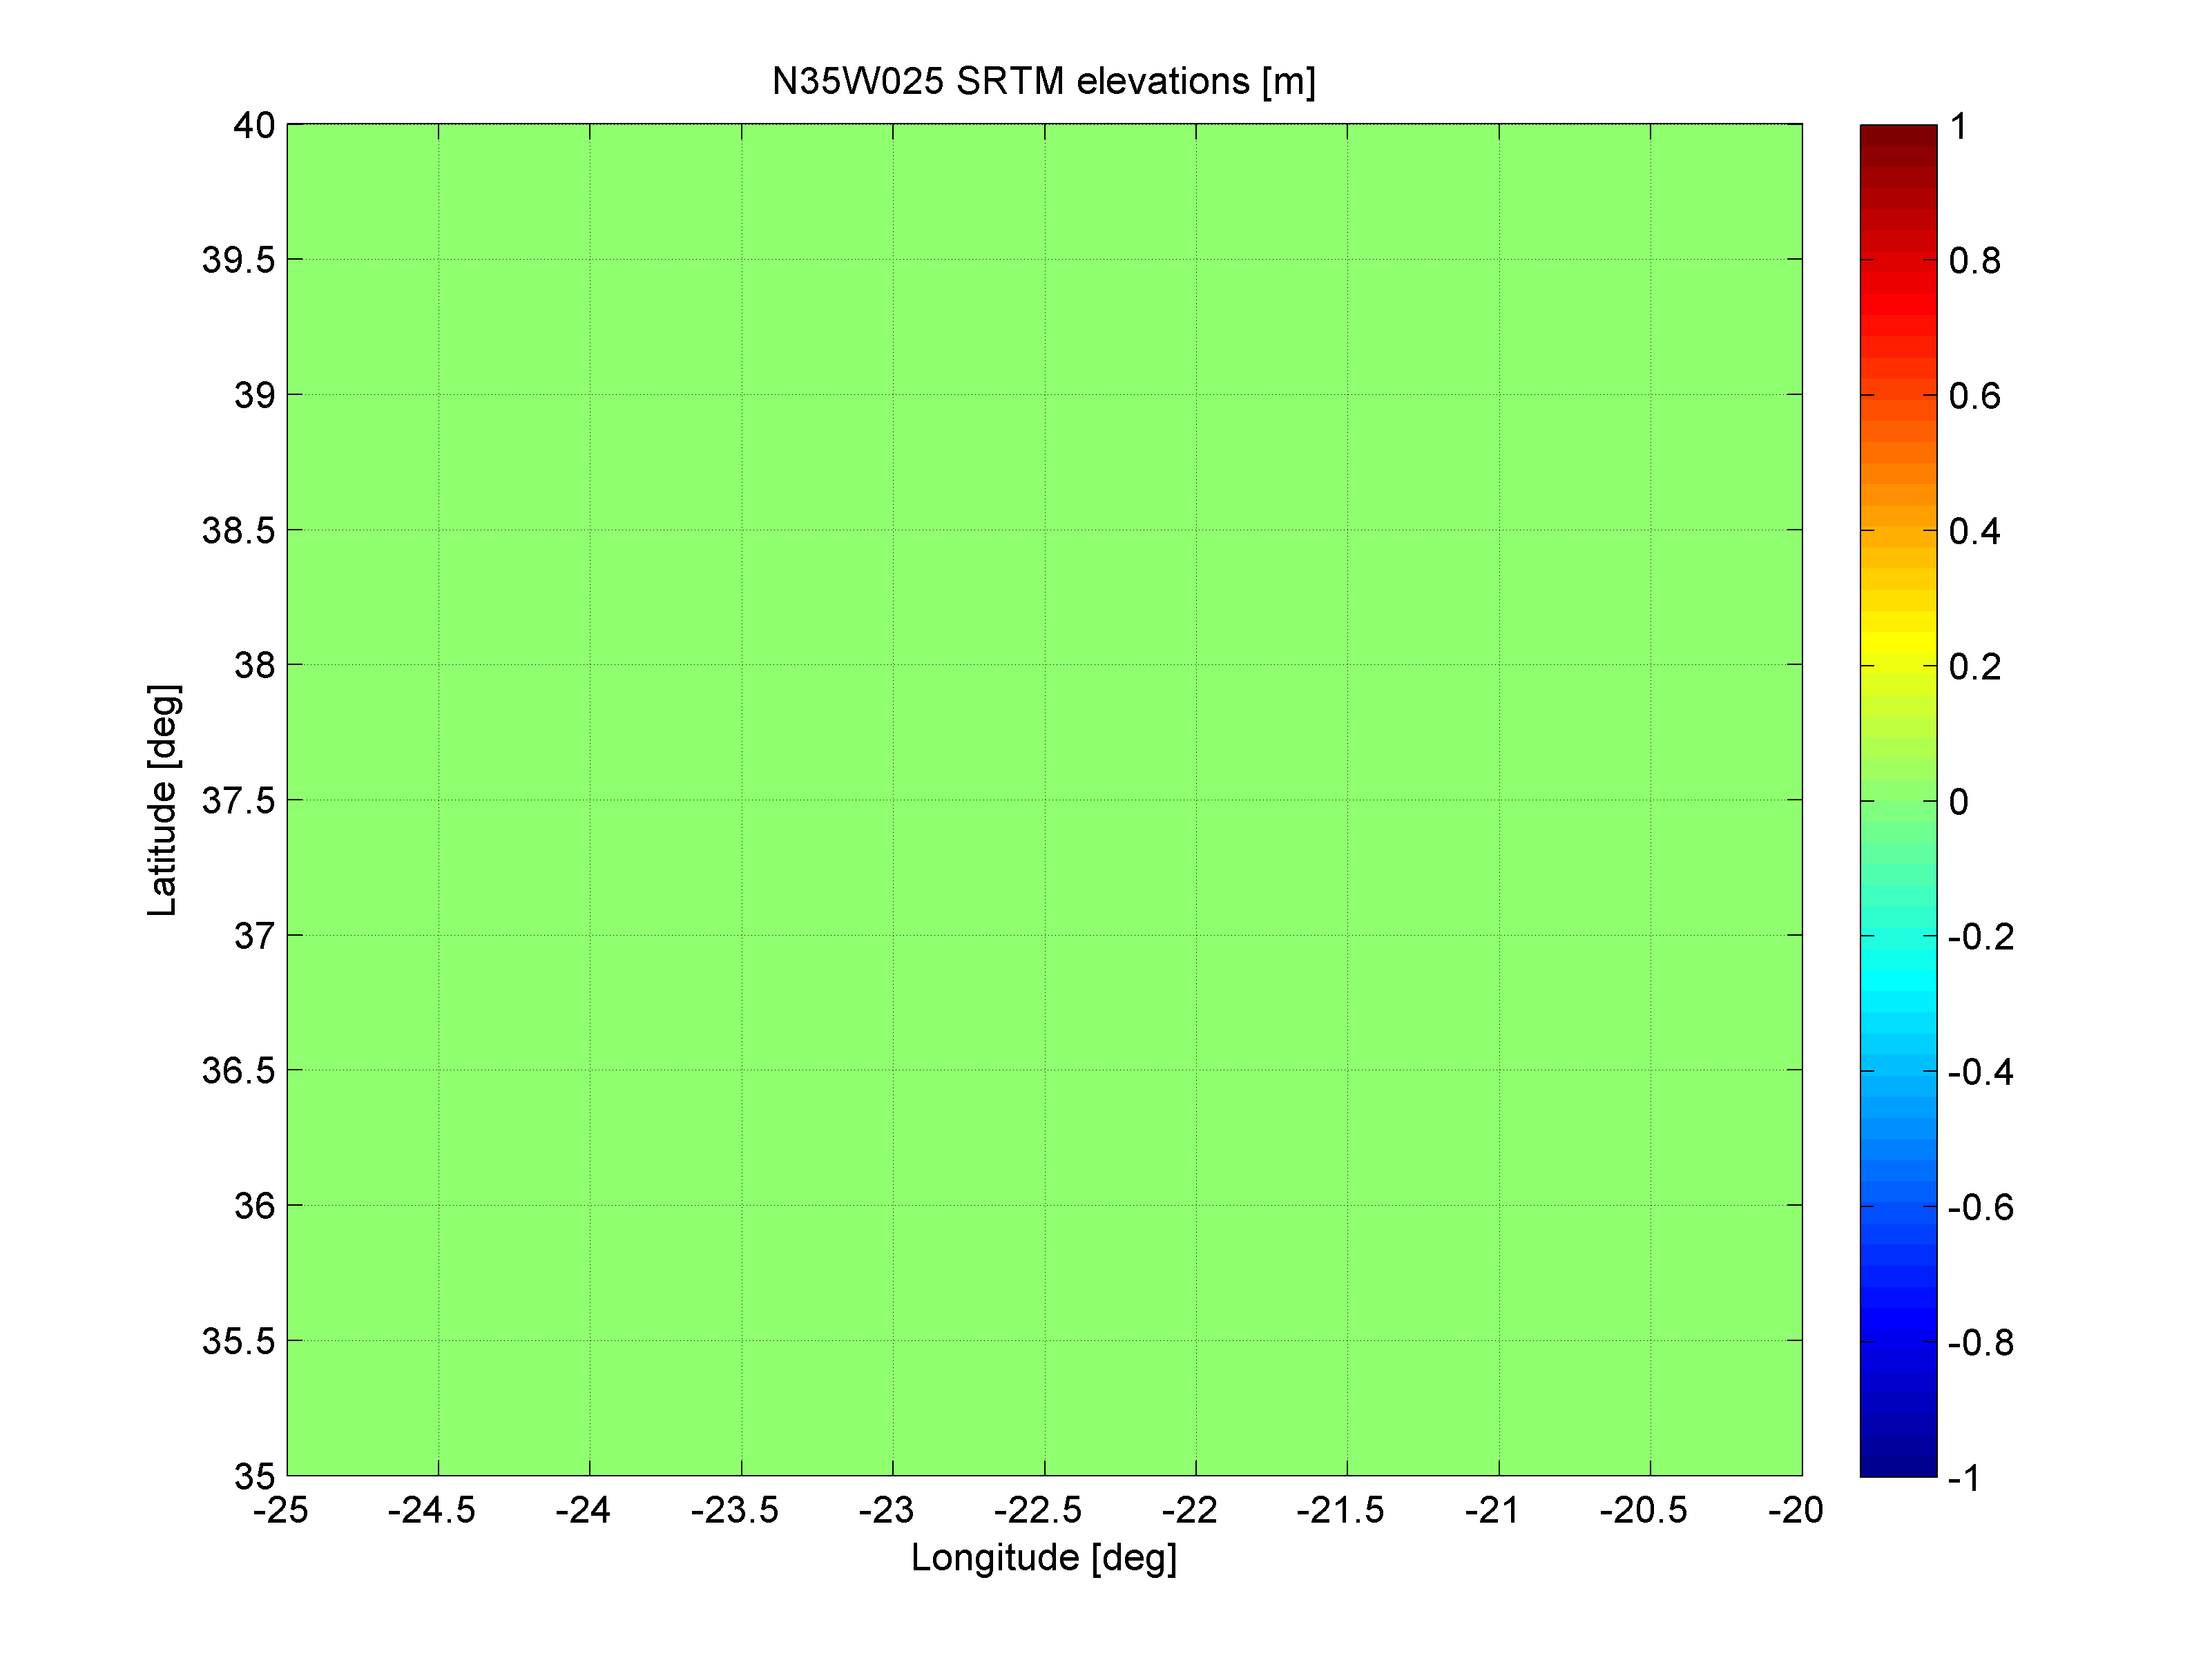
Task: Click the x-axis tick label '-20.5'
Action: (1643, 1510)
